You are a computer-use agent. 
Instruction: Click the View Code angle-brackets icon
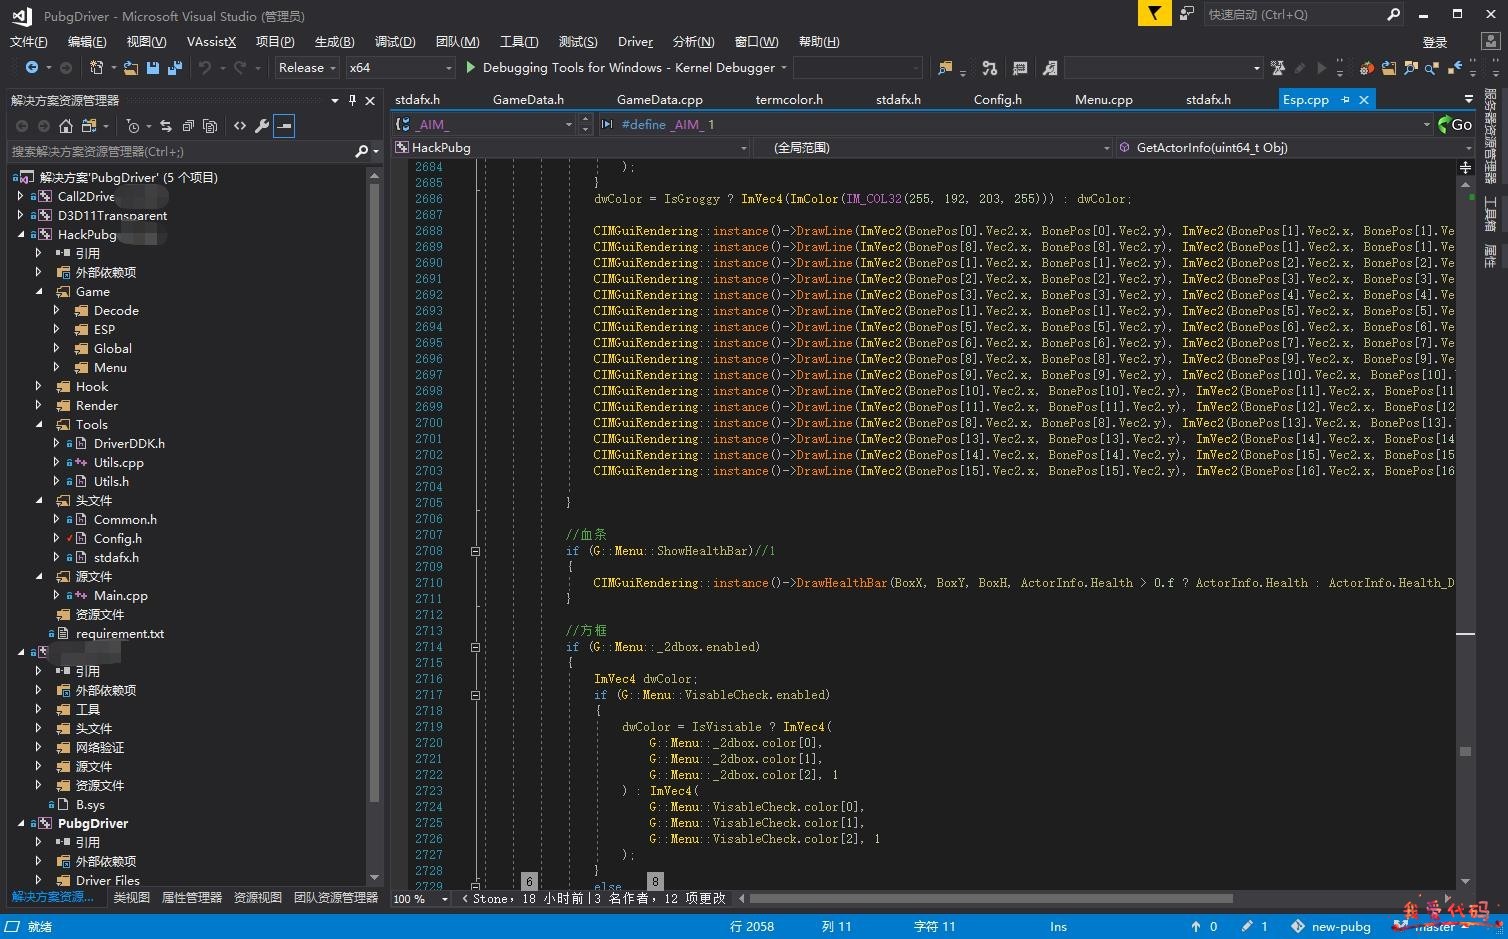coord(240,126)
